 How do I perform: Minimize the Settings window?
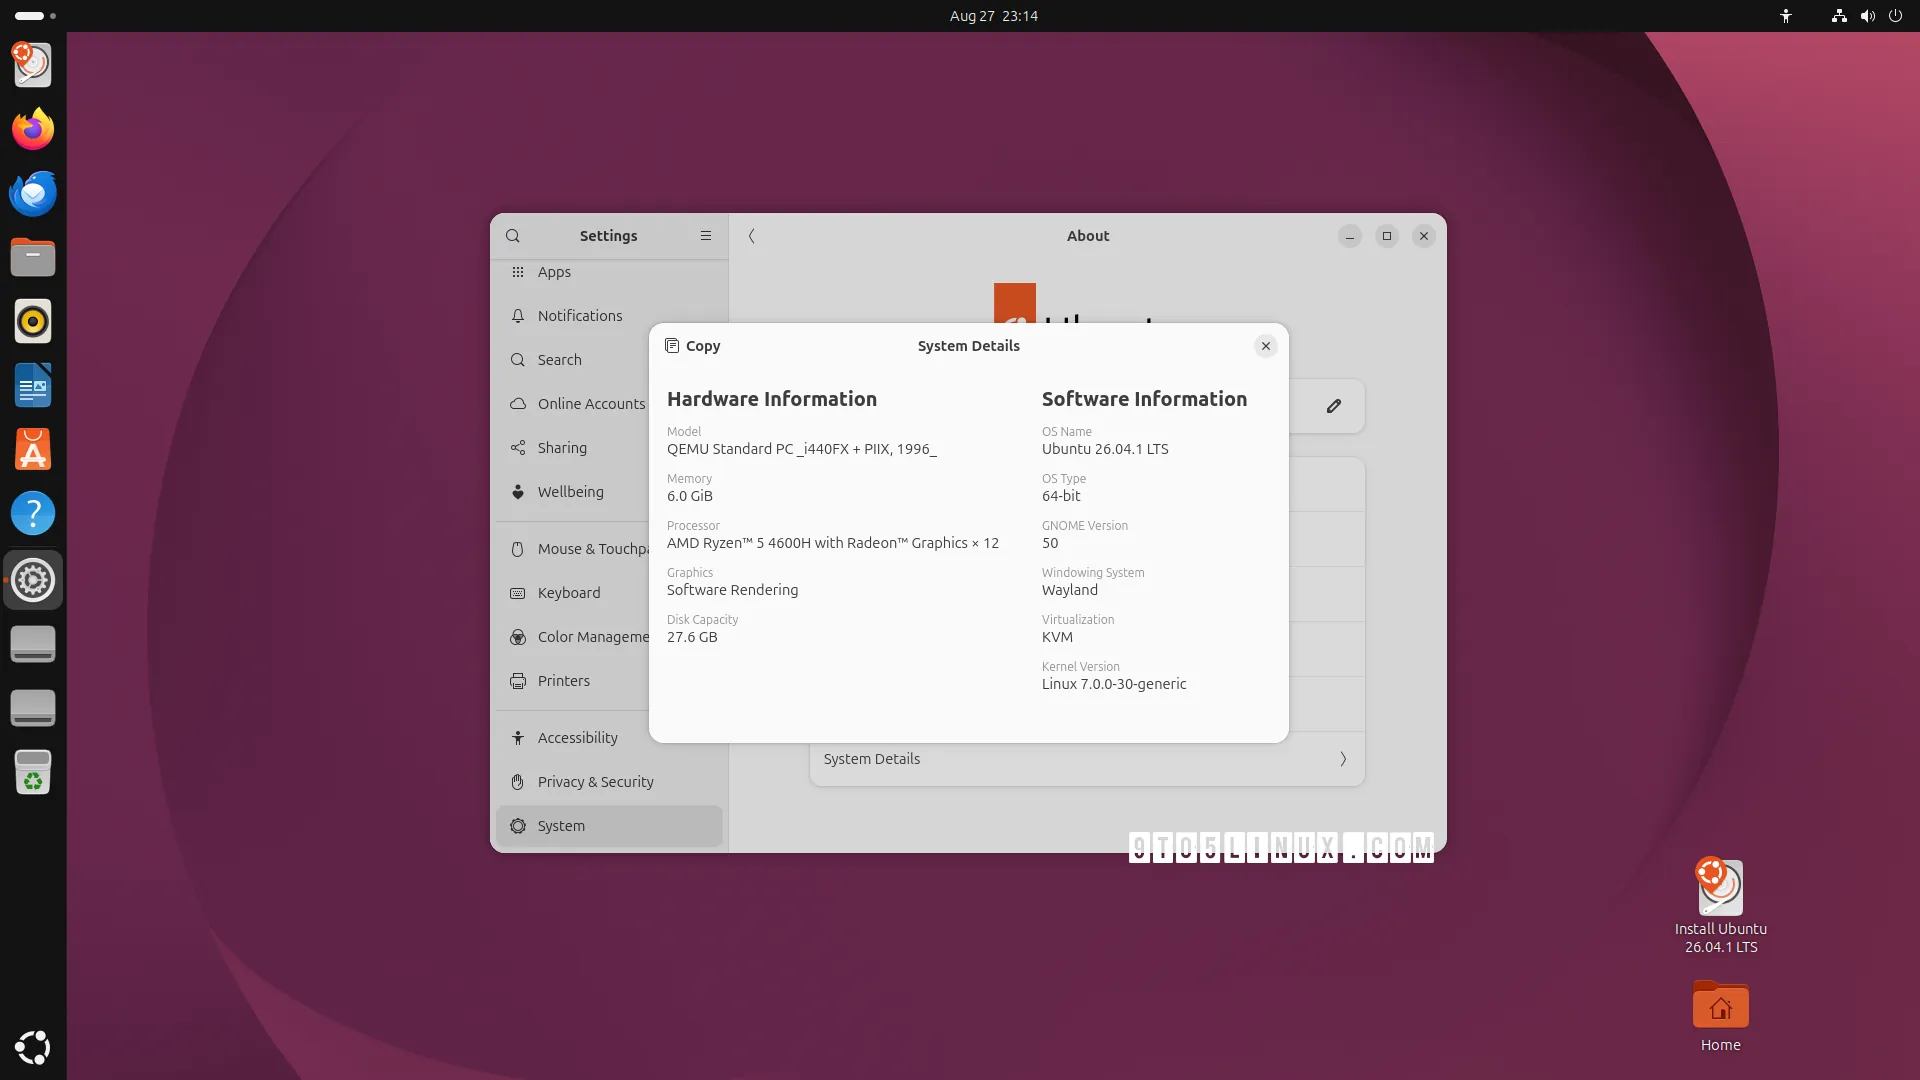point(1350,236)
